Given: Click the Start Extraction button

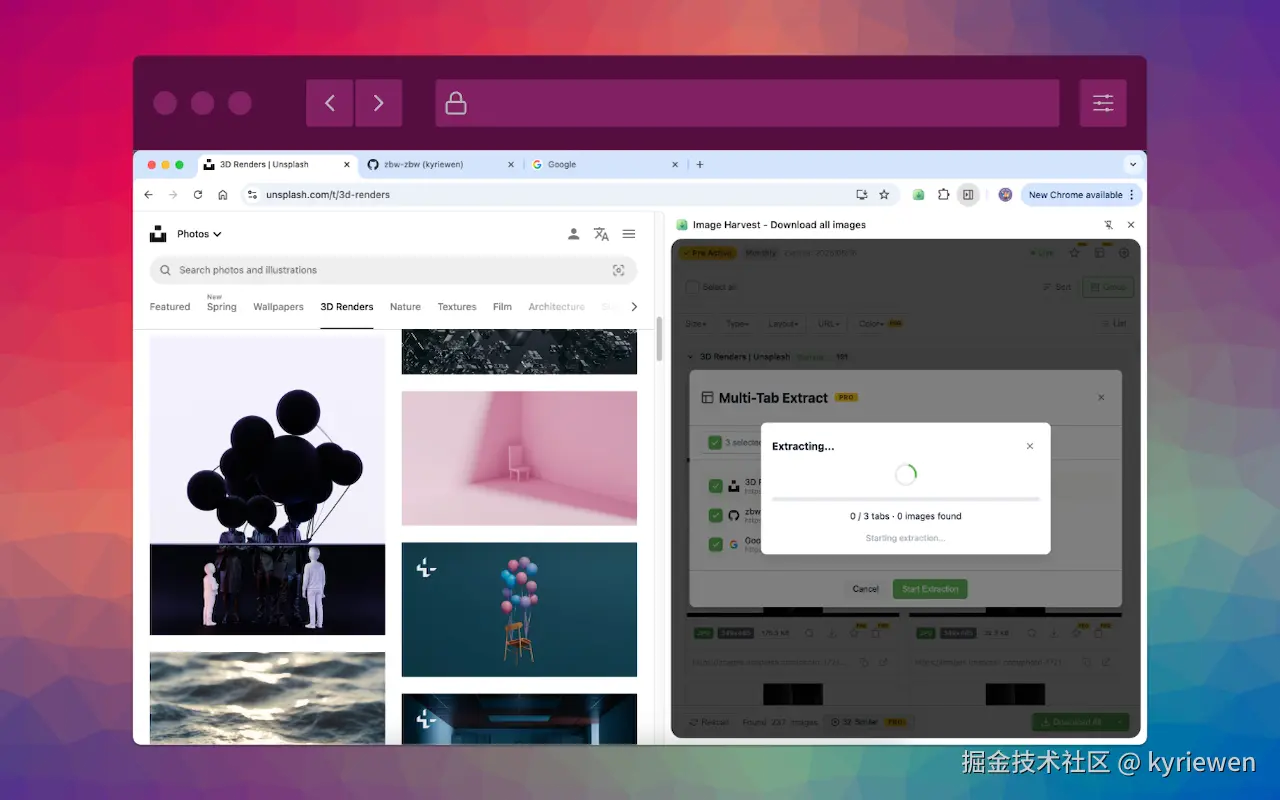Looking at the screenshot, I should tap(930, 589).
